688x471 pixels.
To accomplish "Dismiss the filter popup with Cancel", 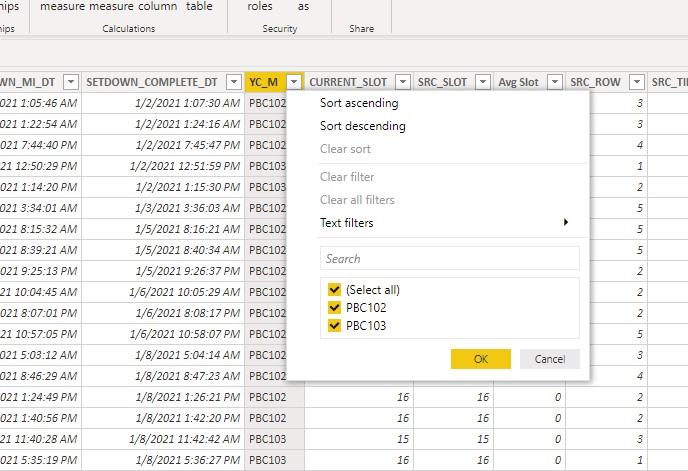I will click(550, 359).
